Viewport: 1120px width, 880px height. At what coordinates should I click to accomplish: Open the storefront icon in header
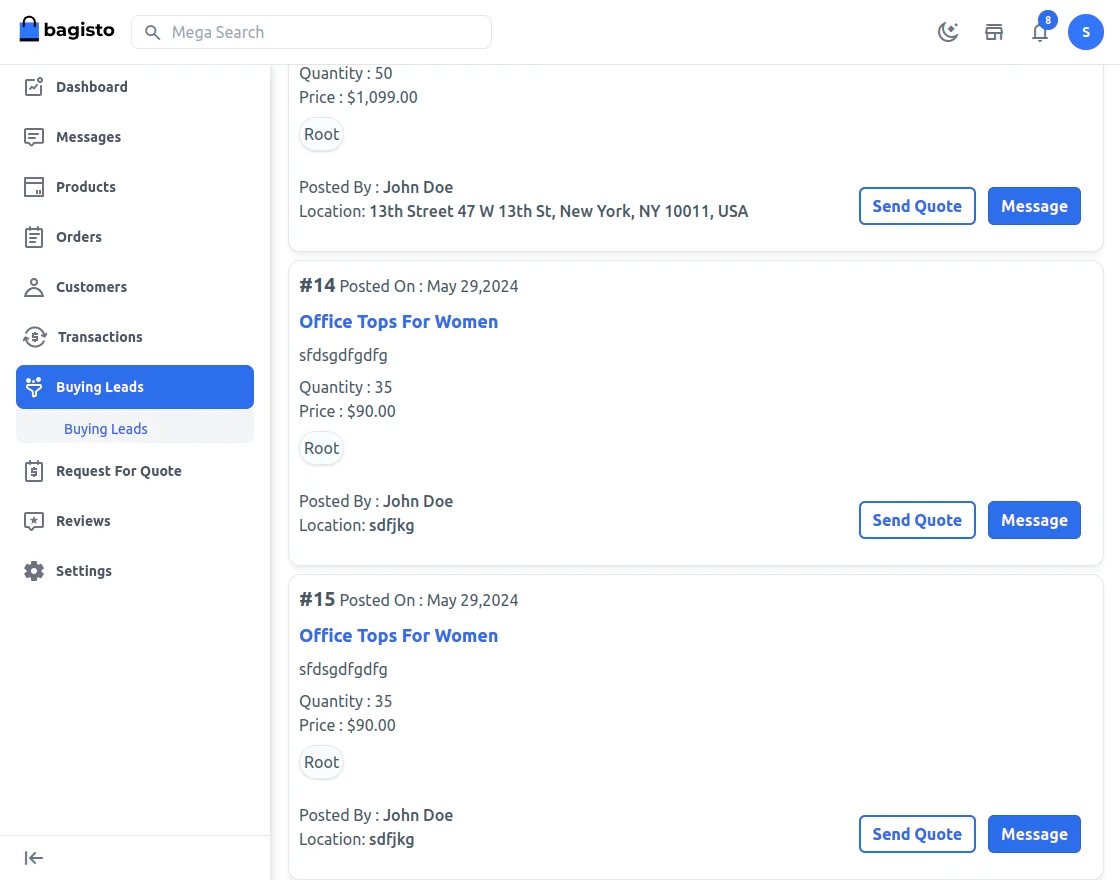[x=994, y=32]
